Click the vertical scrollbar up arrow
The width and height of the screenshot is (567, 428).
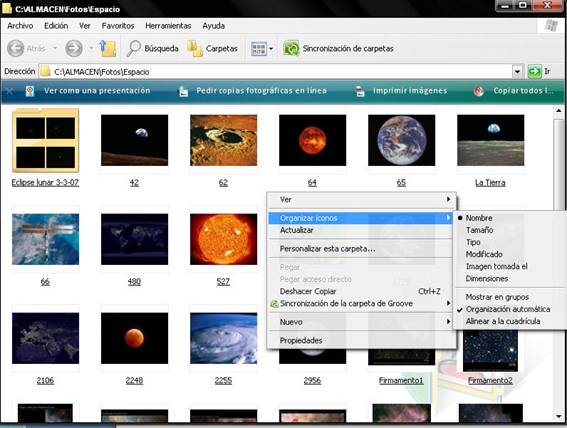tap(559, 111)
